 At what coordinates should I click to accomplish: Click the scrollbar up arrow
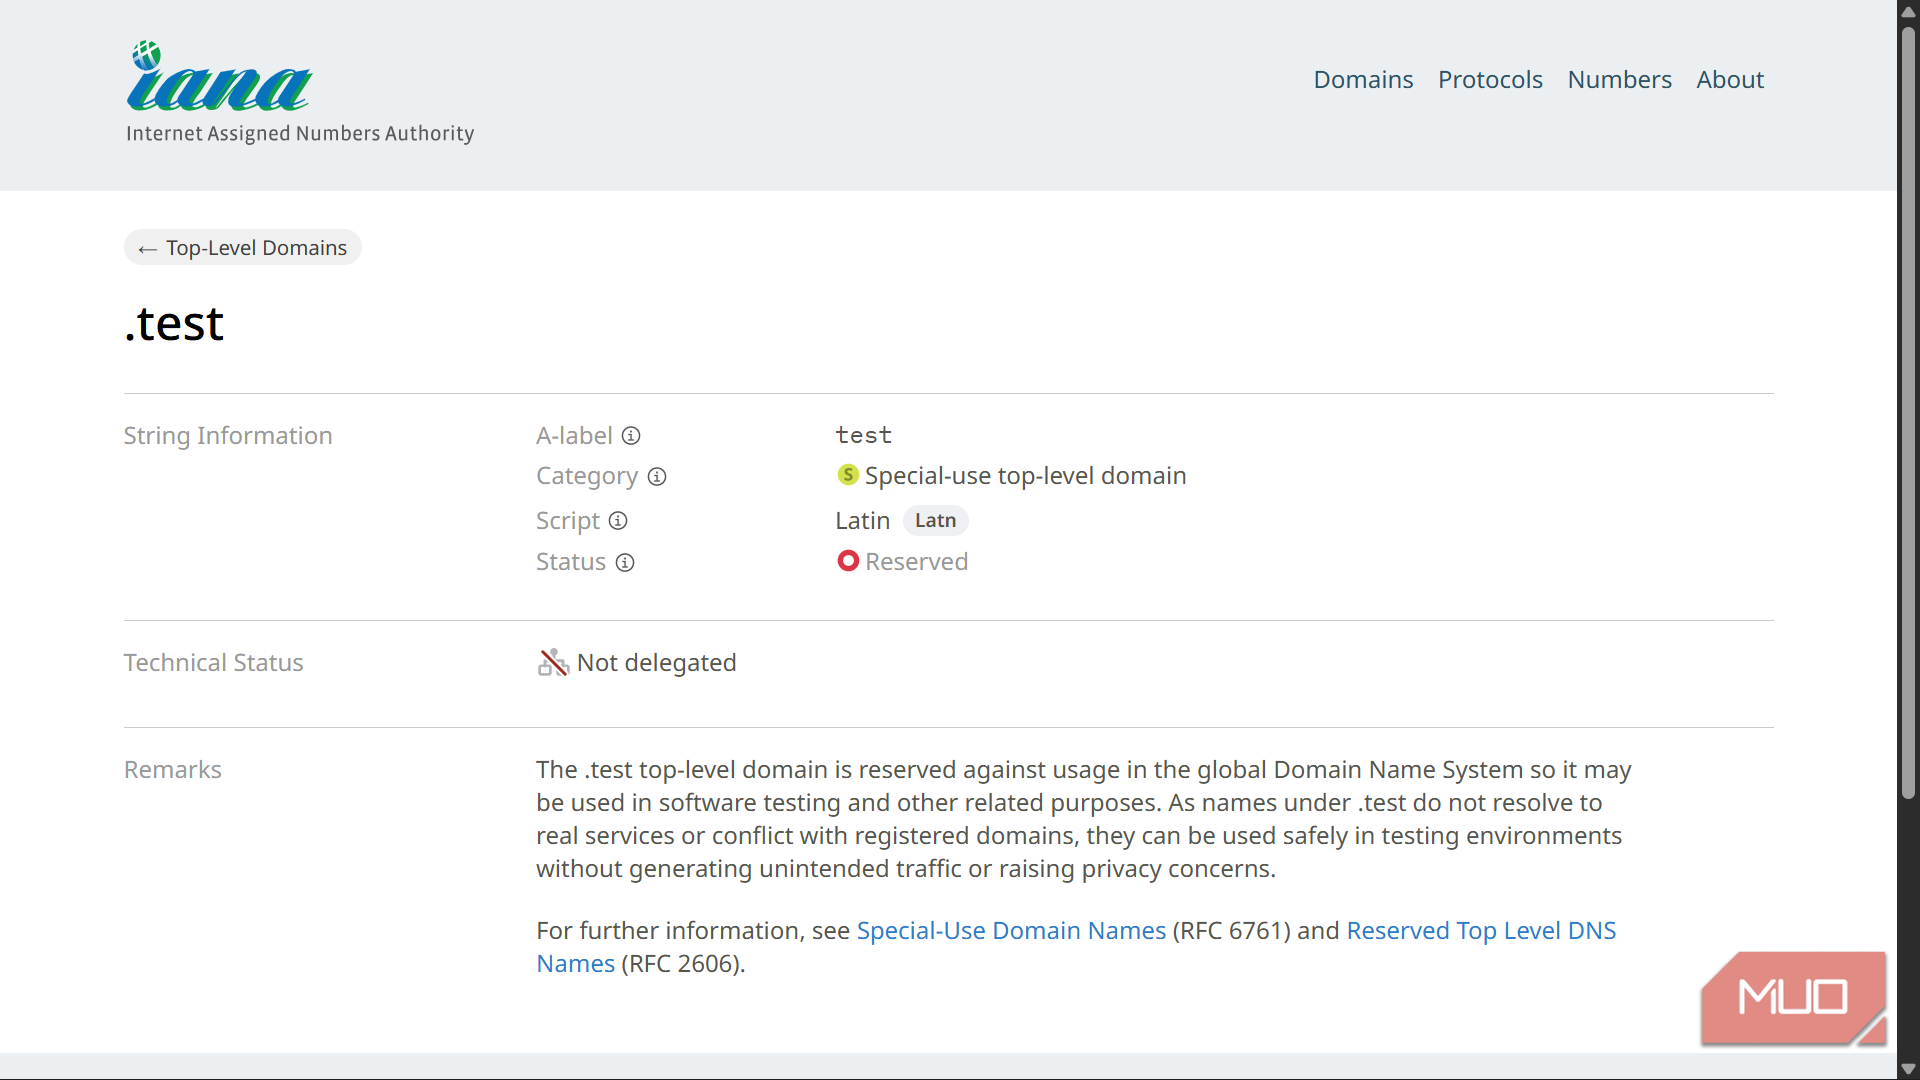1908,11
